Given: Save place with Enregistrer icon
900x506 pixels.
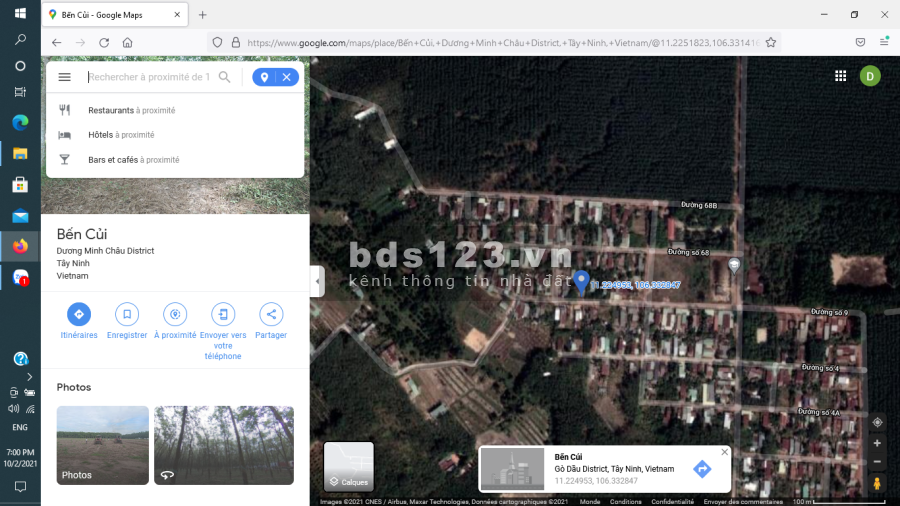Looking at the screenshot, I should pos(127,314).
